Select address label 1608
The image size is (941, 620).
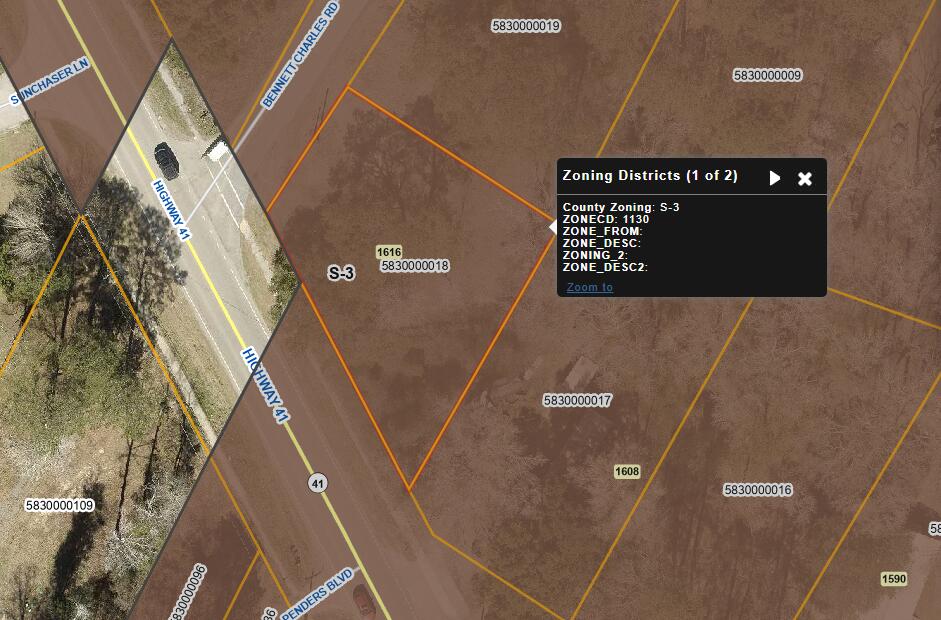click(627, 471)
